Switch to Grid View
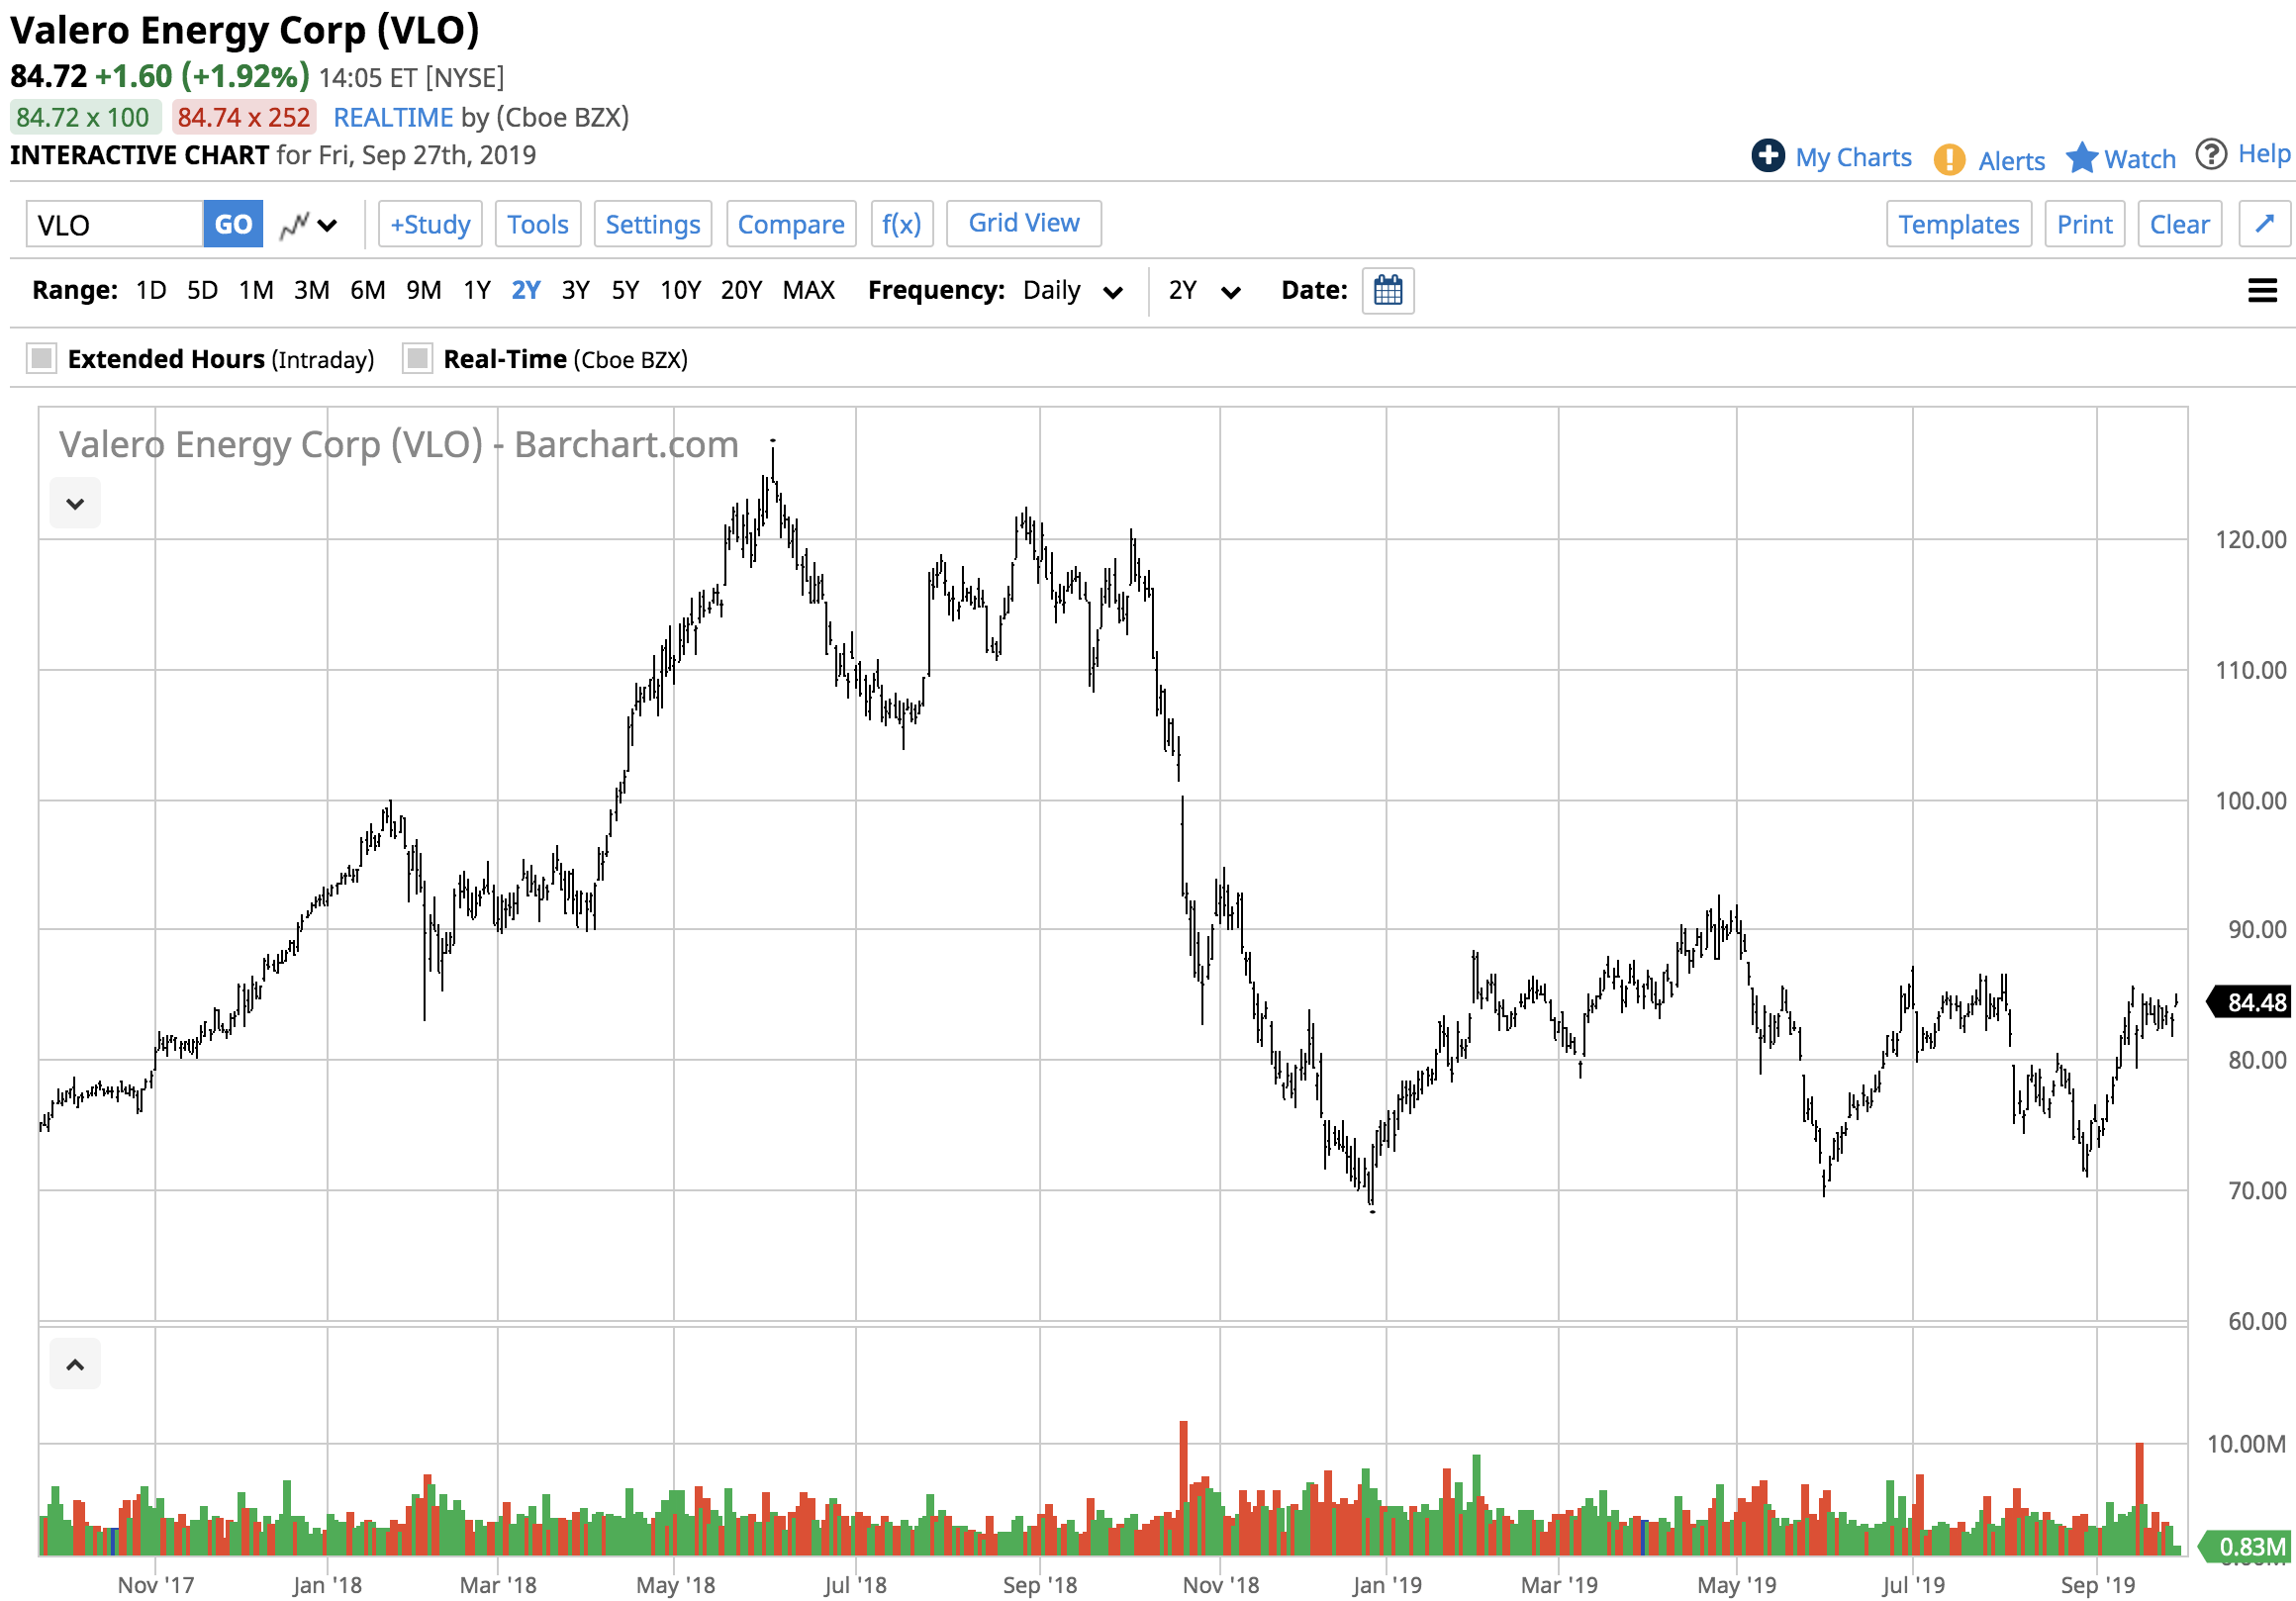The height and width of the screenshot is (1601, 2296). click(x=1023, y=223)
